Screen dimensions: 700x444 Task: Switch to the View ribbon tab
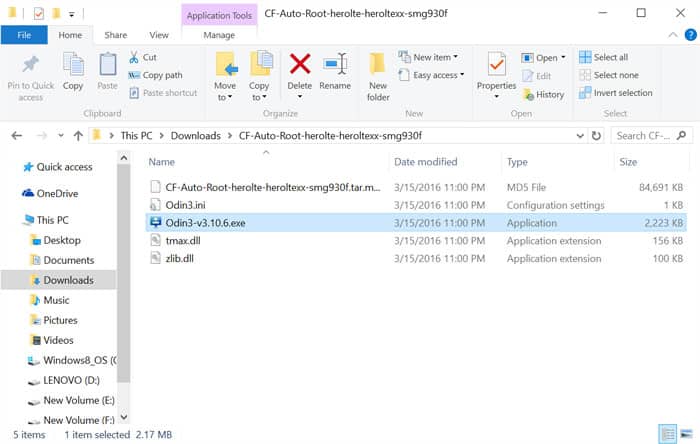click(x=159, y=35)
